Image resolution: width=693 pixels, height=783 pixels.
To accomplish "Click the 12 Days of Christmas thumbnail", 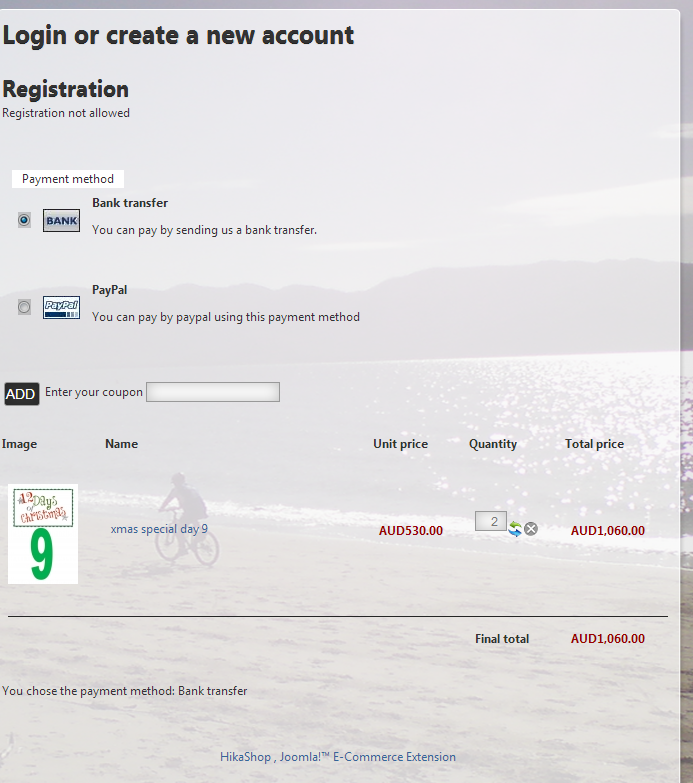I will [43, 534].
